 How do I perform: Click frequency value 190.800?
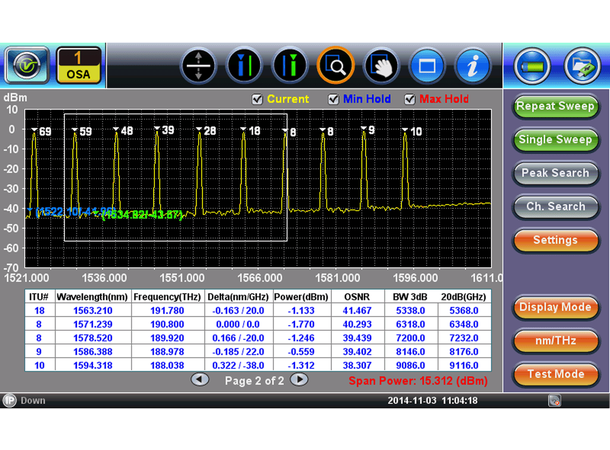click(x=167, y=324)
